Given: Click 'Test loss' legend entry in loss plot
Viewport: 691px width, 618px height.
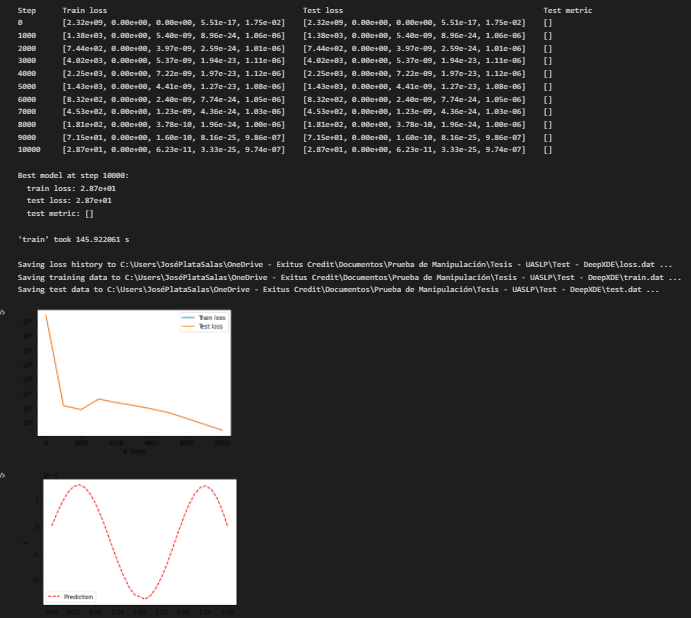Looking at the screenshot, I should click(204, 327).
